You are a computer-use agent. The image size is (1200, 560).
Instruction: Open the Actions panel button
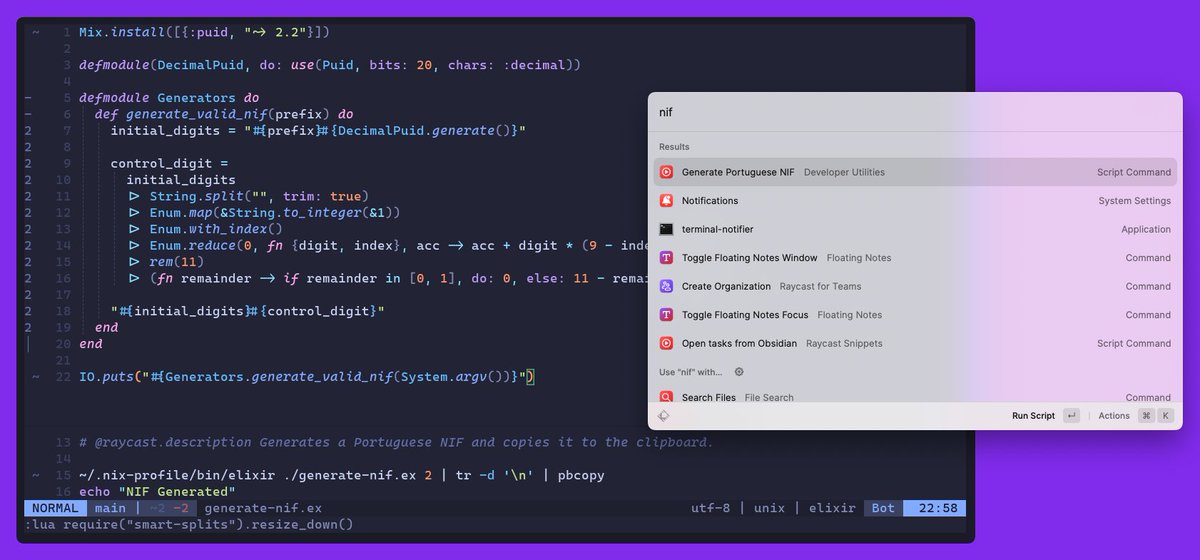click(1135, 416)
